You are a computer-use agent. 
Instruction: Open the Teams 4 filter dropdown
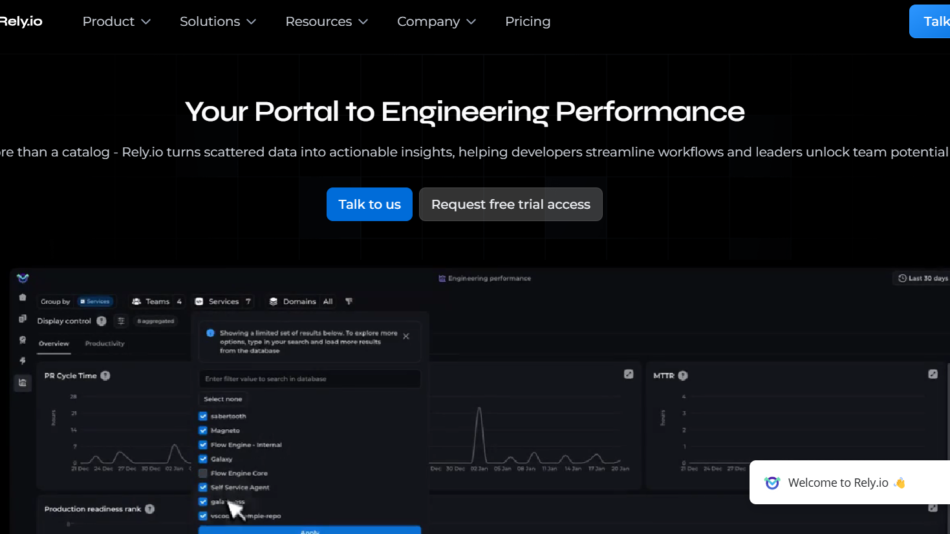157,301
